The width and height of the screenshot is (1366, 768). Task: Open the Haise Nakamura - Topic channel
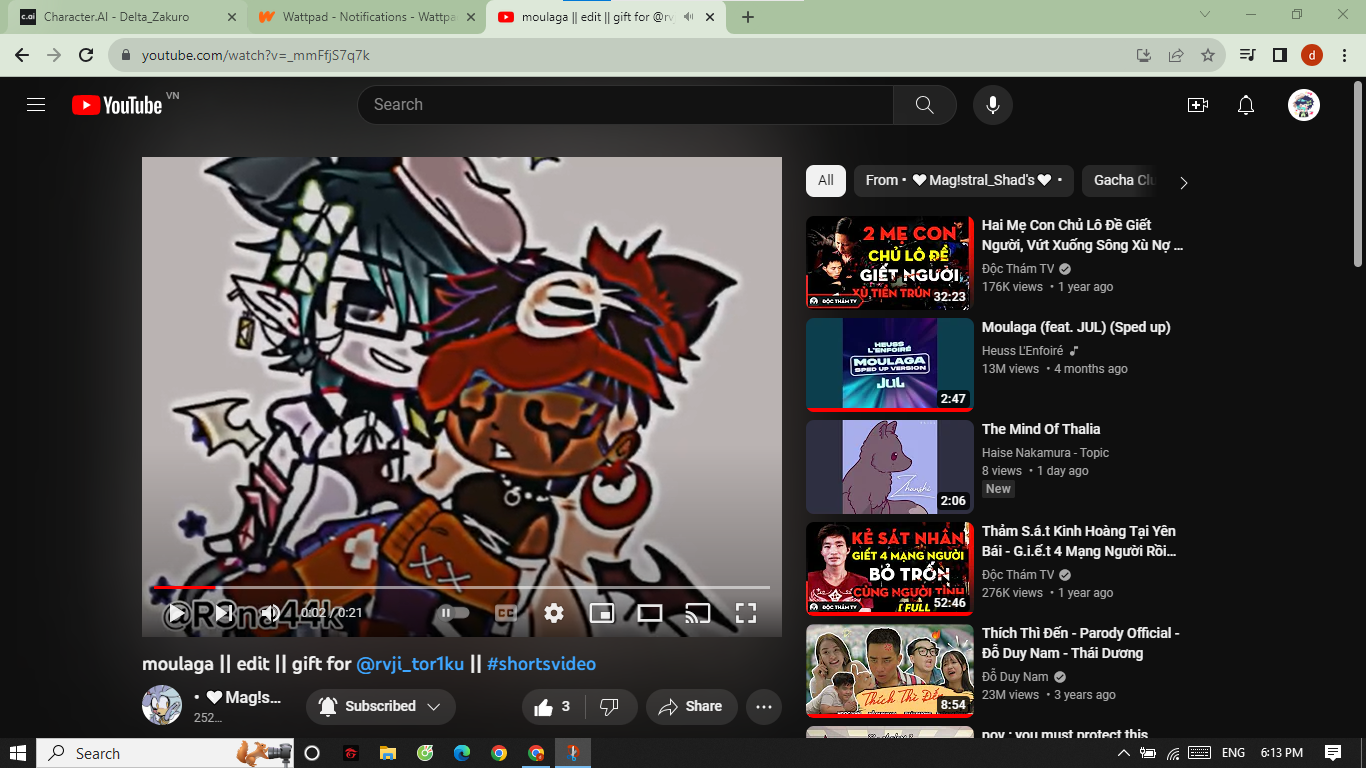1045,453
